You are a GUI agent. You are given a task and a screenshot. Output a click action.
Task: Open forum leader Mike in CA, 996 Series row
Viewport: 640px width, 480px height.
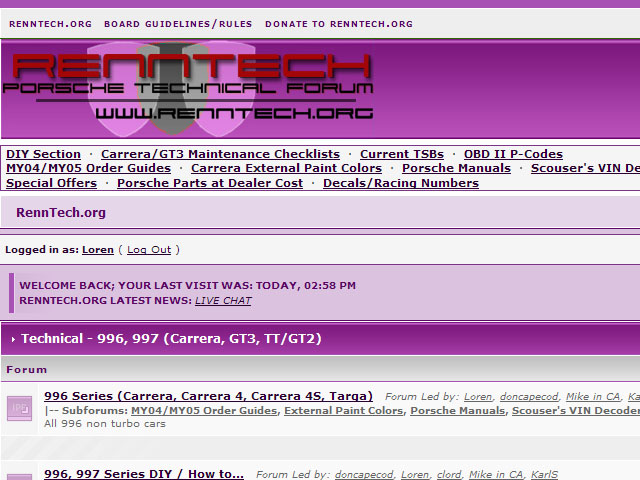593,396
